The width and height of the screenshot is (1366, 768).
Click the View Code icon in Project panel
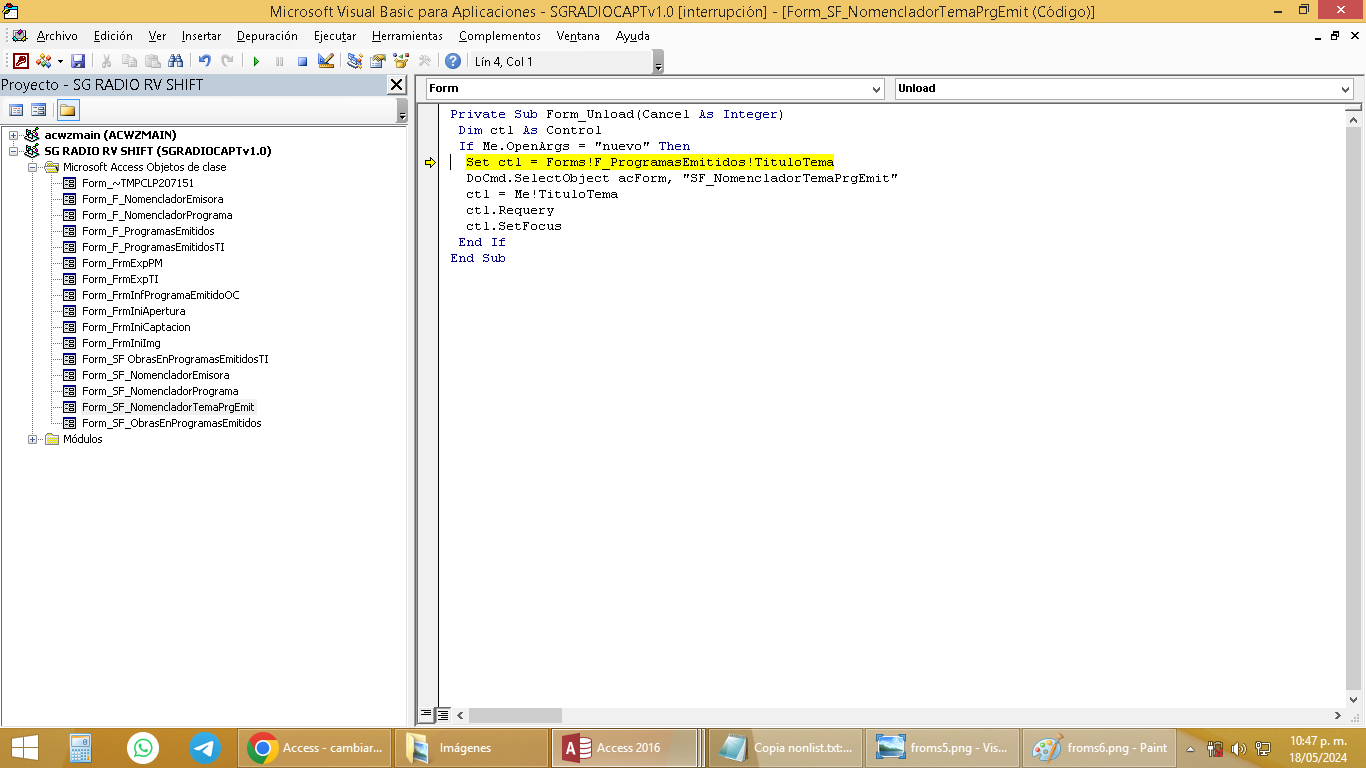(x=16, y=110)
